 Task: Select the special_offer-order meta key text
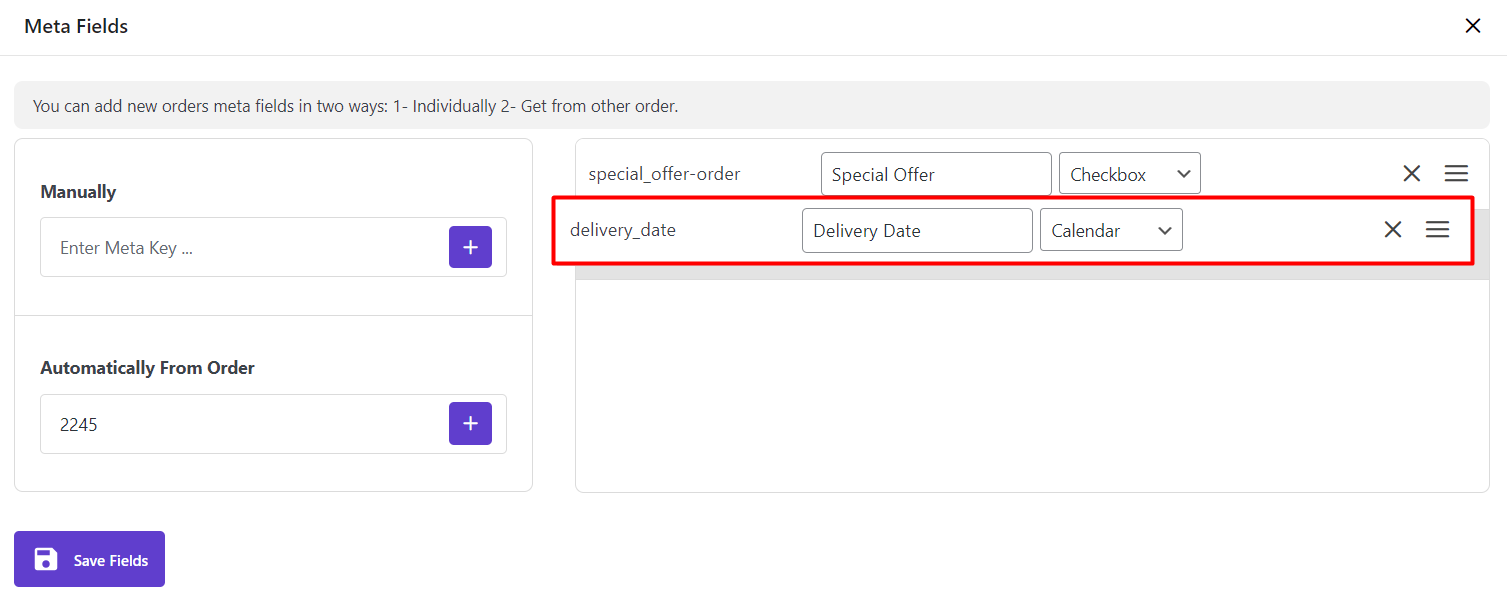(664, 174)
